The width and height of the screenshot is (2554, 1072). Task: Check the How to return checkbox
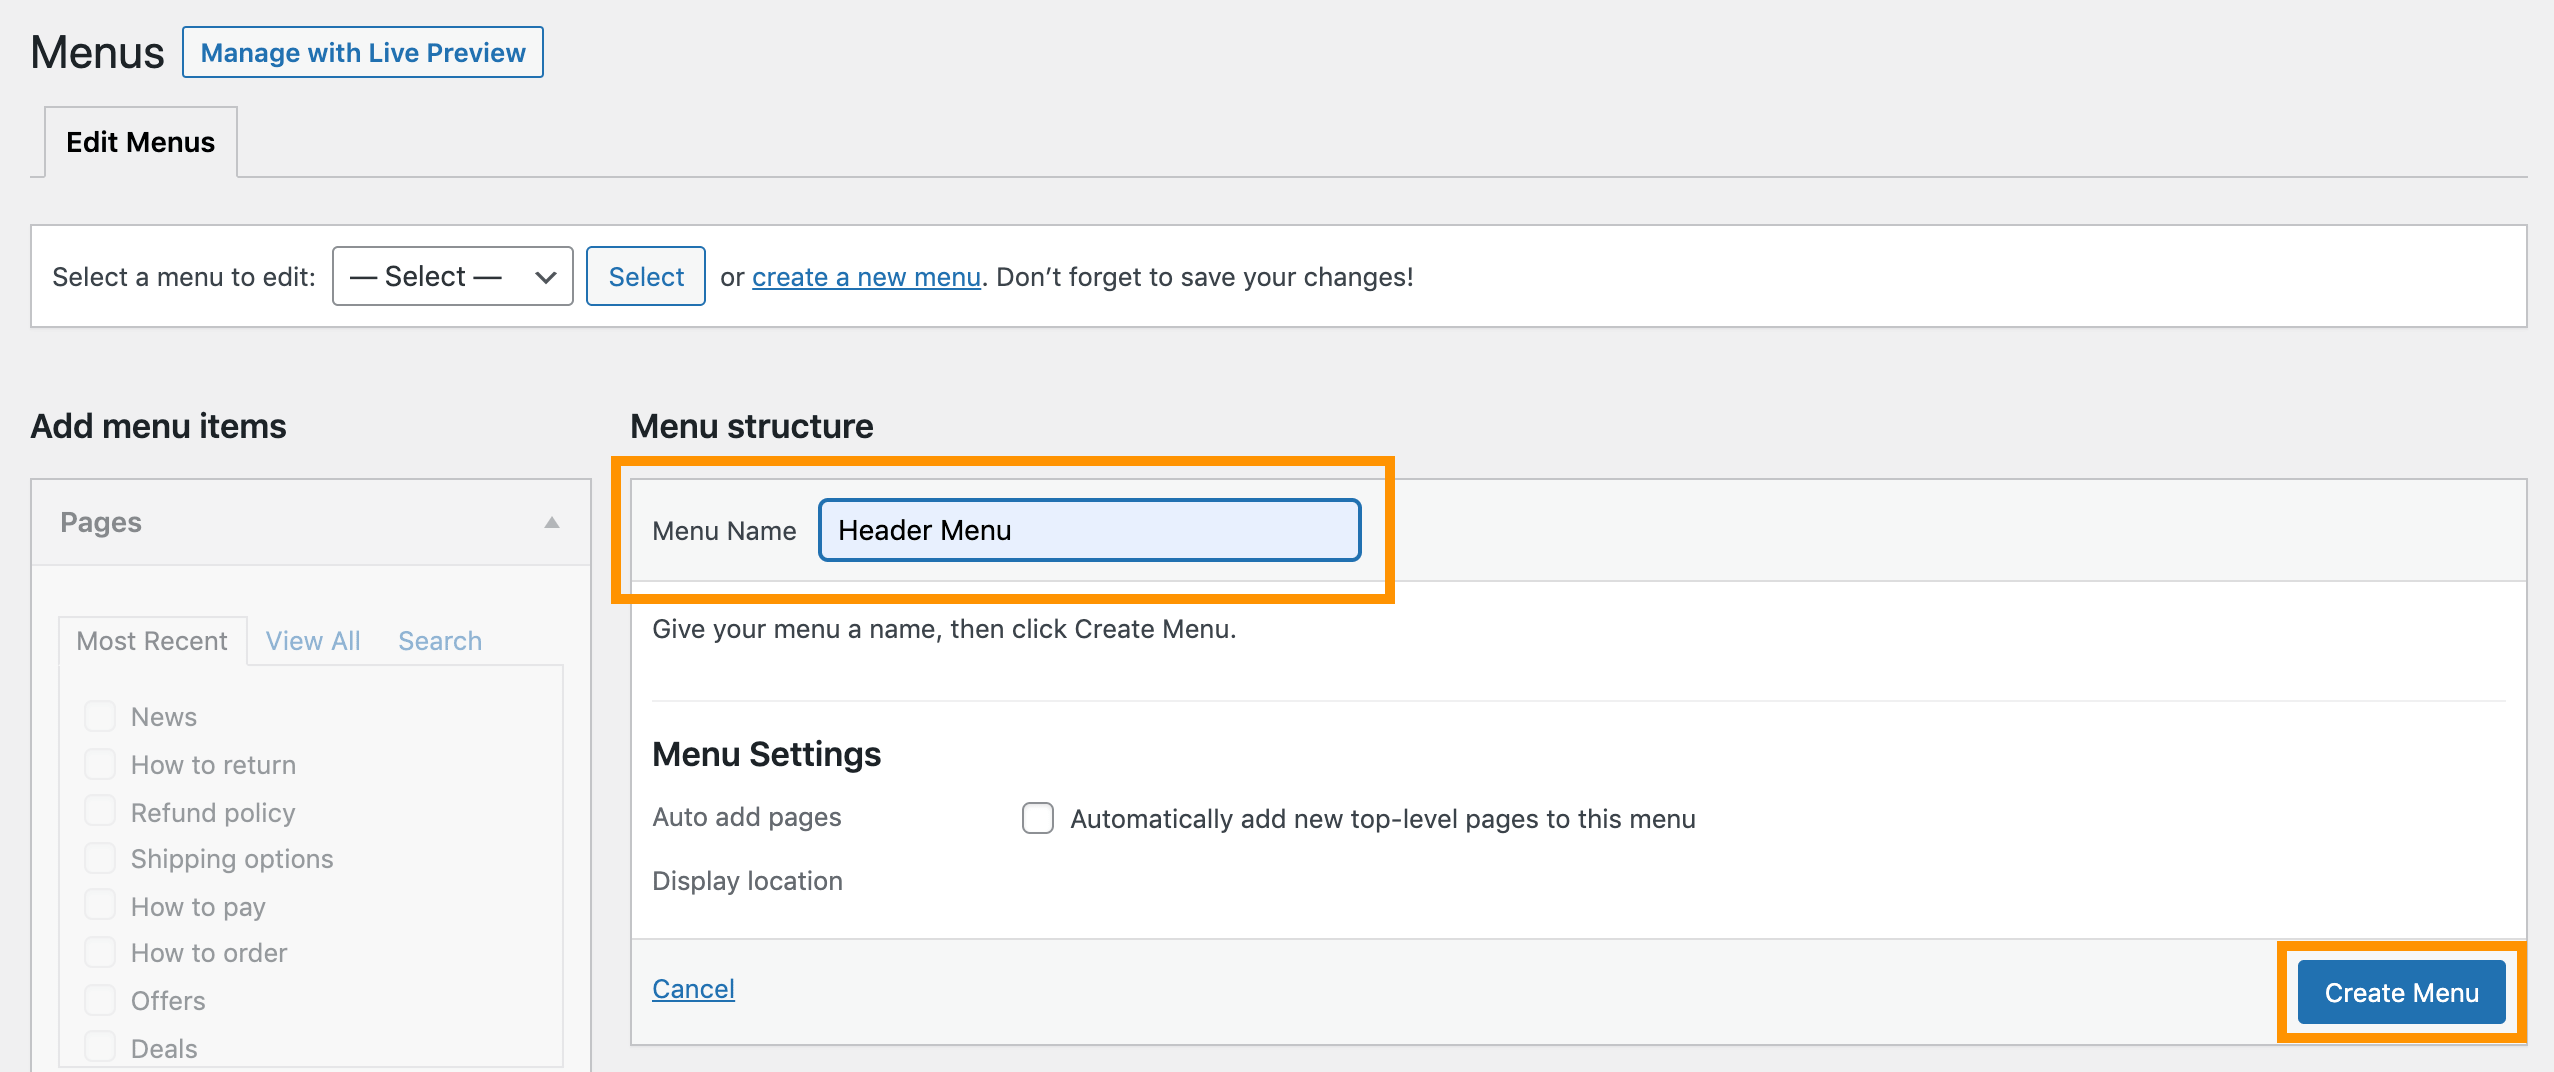(x=100, y=764)
